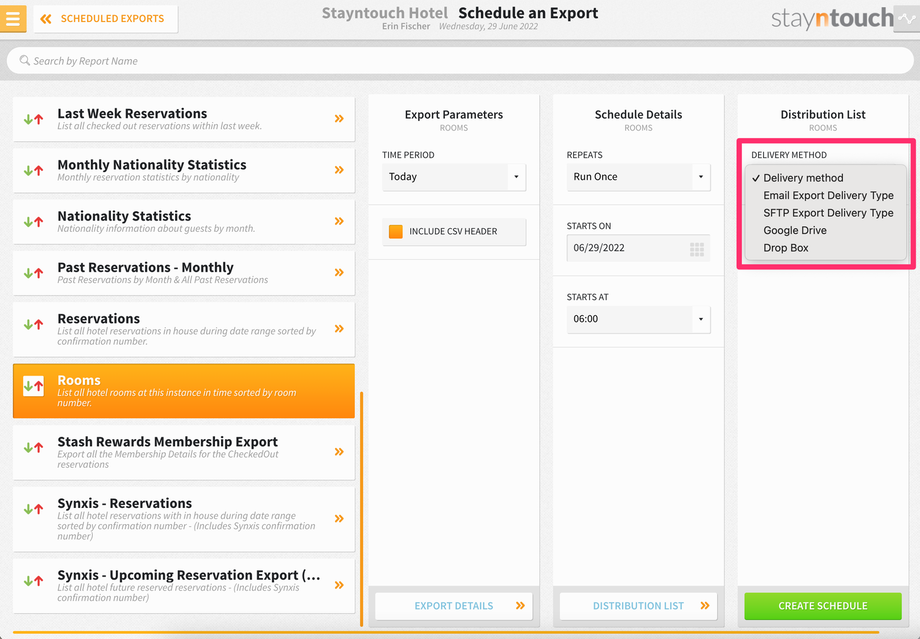Click the orange report list scrollbar
The height and width of the screenshot is (639, 920).
coord(361,509)
